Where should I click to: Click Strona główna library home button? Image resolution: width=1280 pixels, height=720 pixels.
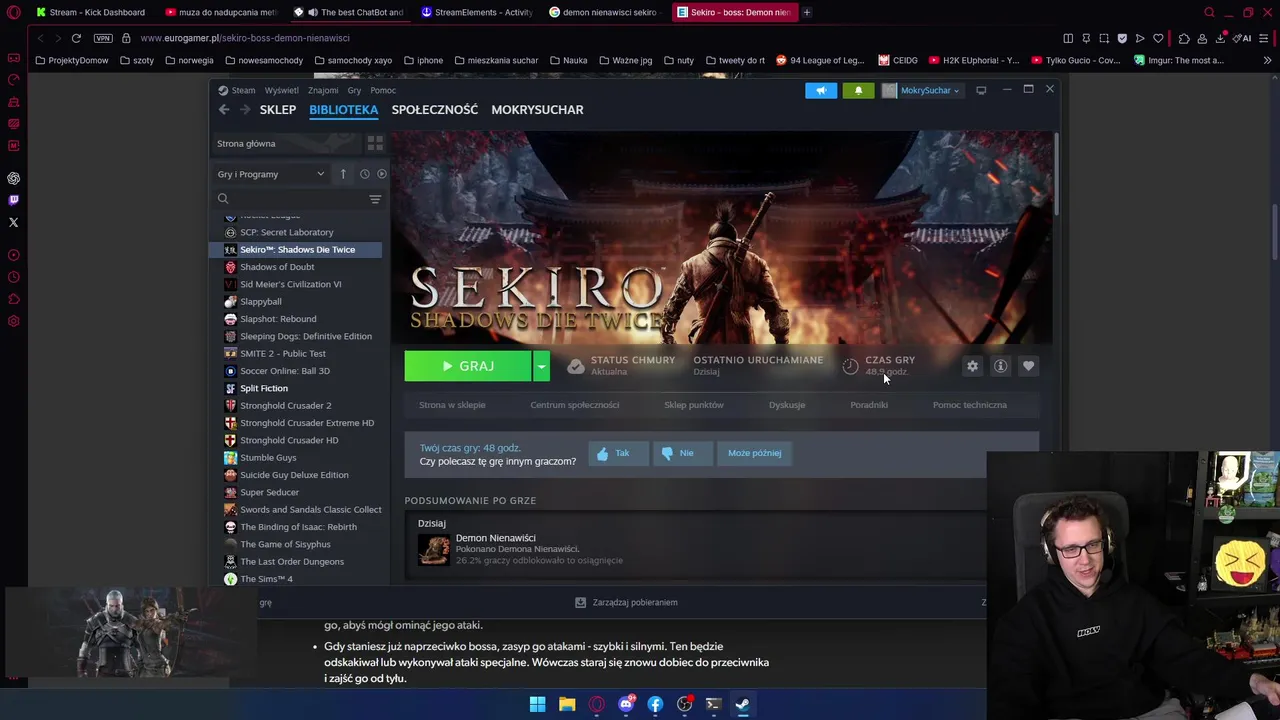286,144
